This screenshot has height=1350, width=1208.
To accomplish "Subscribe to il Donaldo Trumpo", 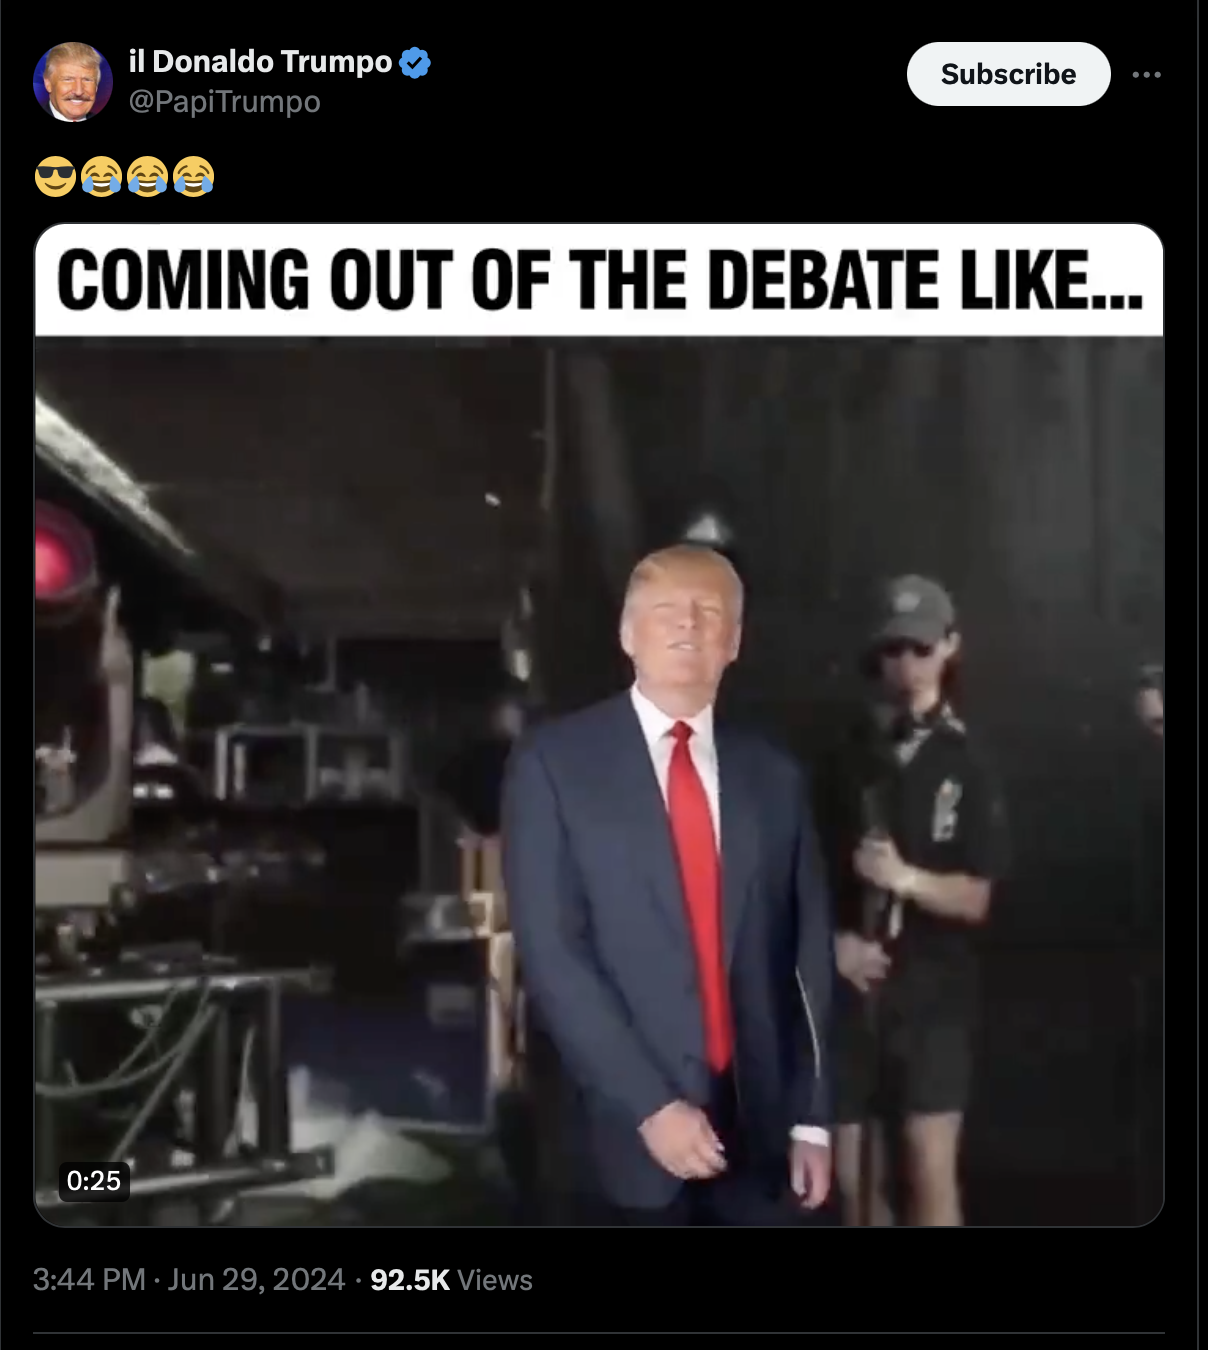I will 1008,74.
